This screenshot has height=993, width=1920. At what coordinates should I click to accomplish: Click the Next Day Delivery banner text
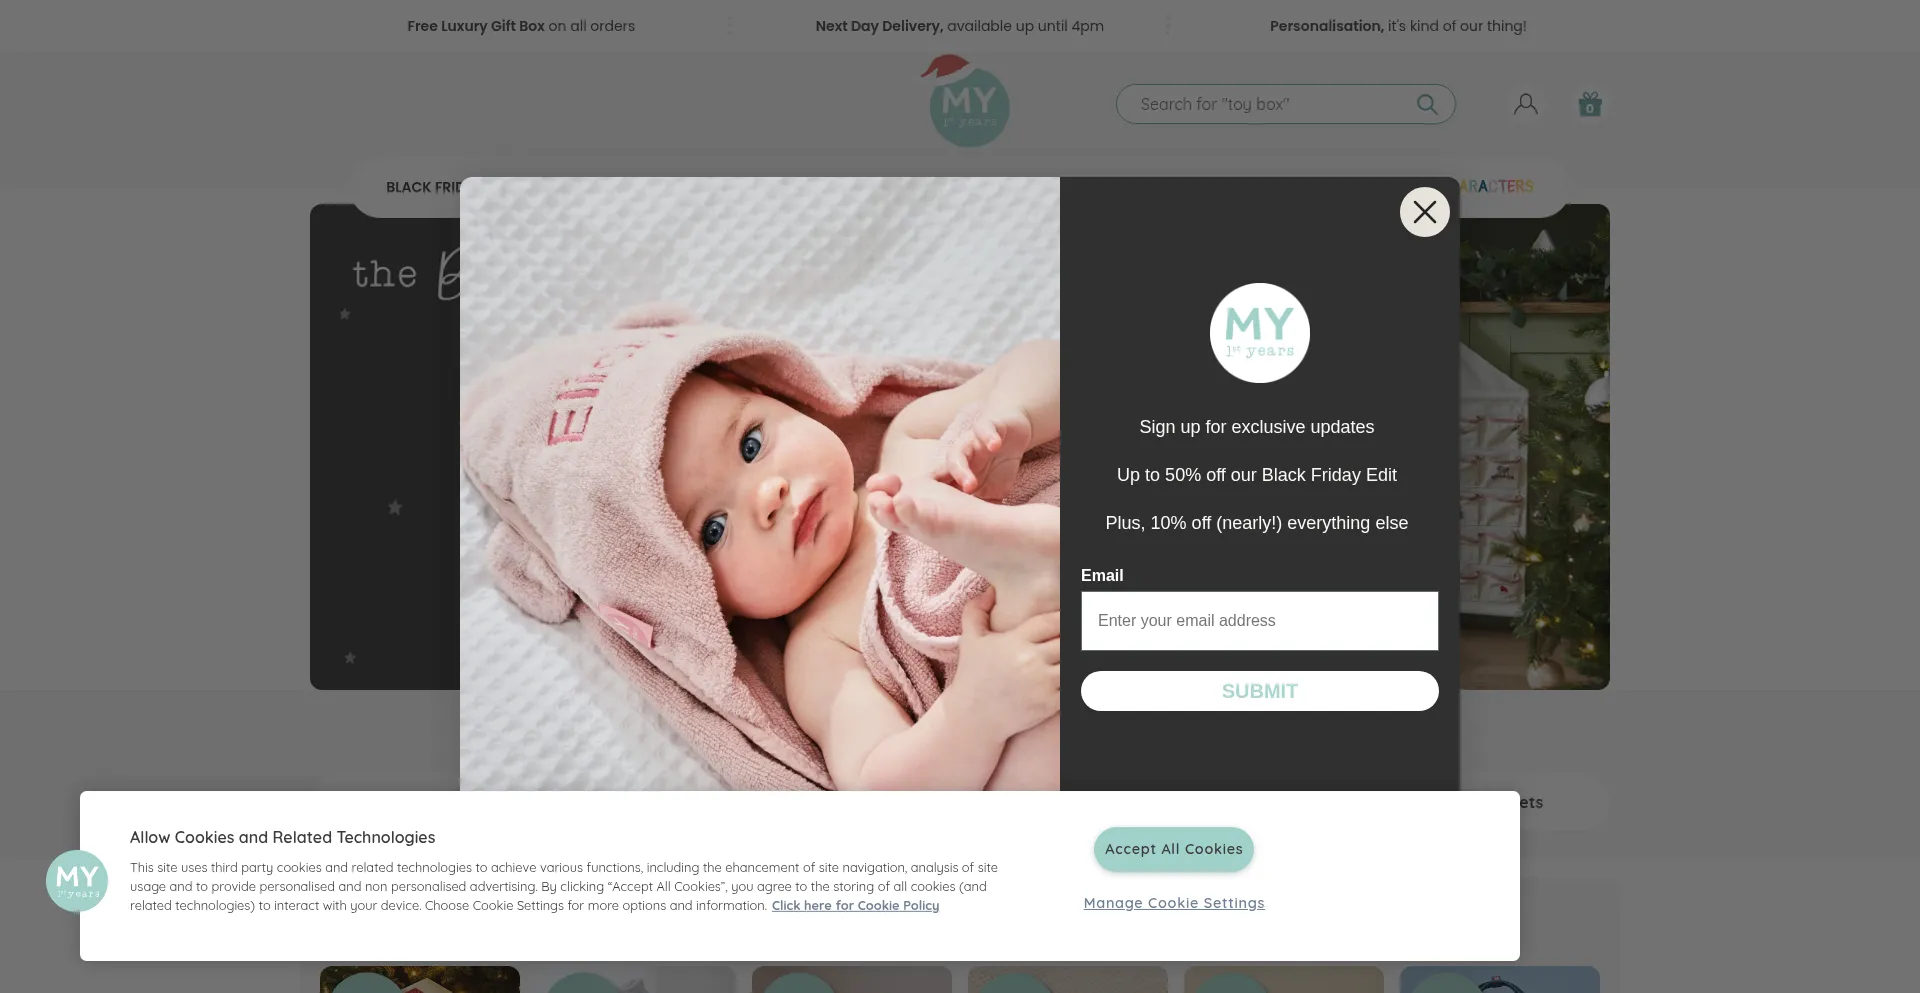[x=959, y=26]
